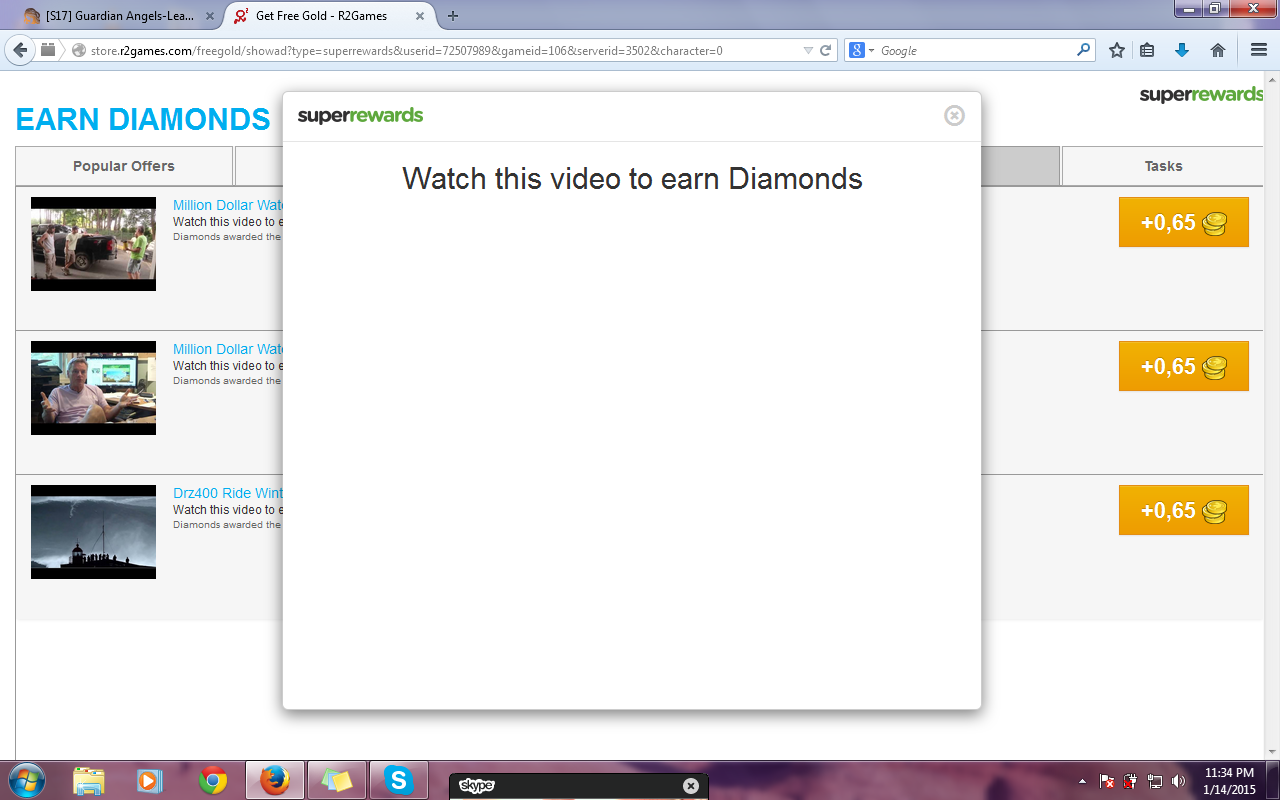
Task: Open Skype from the Windows taskbar
Action: tap(399, 780)
